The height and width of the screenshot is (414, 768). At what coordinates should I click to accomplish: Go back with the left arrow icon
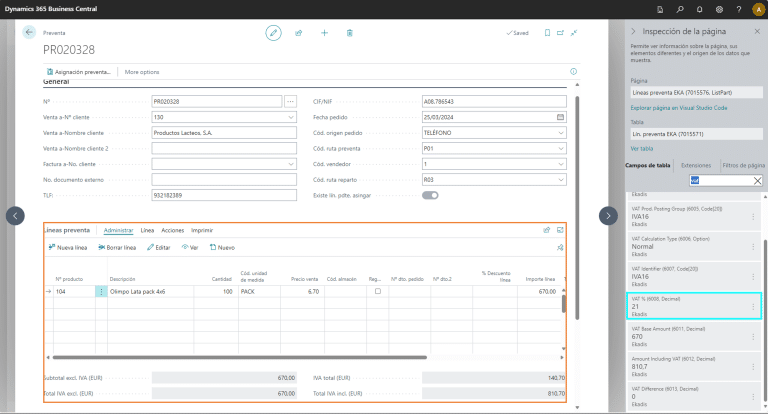(x=28, y=33)
